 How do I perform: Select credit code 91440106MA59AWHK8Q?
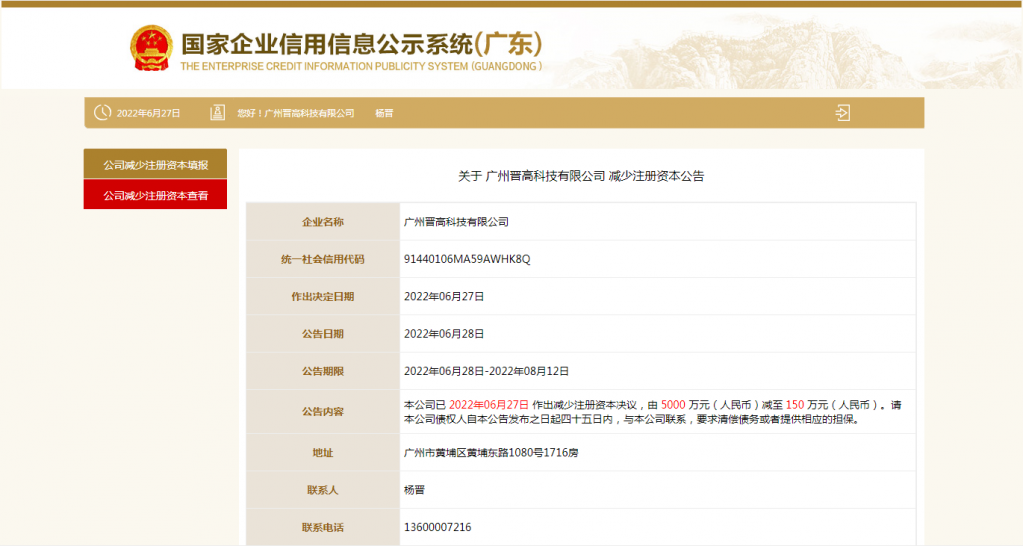coord(467,259)
